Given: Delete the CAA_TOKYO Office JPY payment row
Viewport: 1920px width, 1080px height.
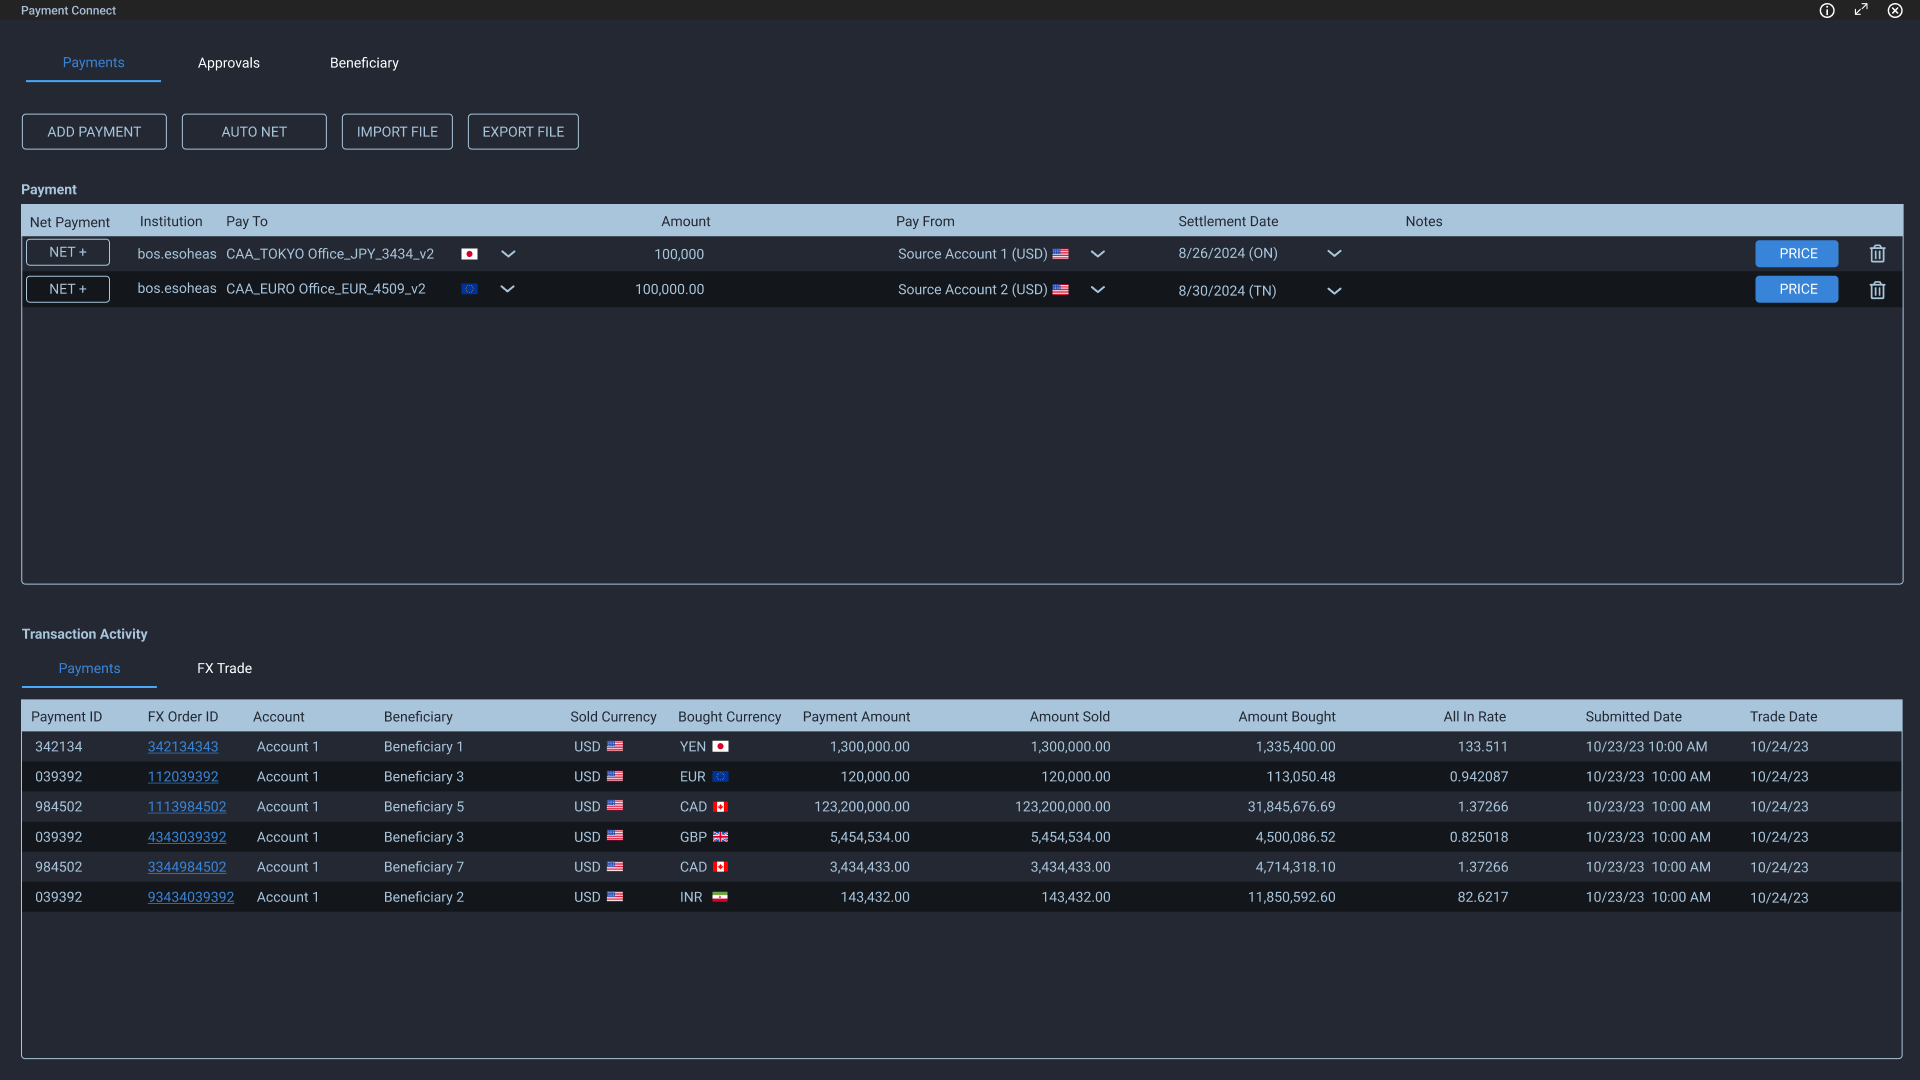Looking at the screenshot, I should point(1877,253).
